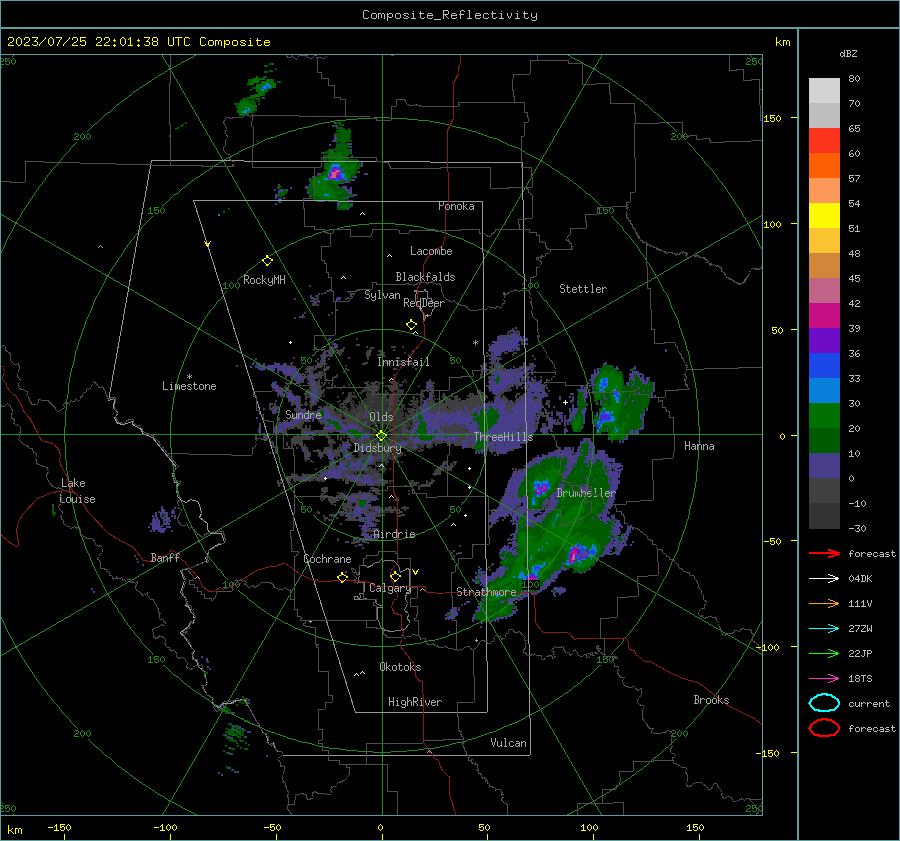900x841 pixels.
Task: Click the ThreeHills town label
Action: coord(503,437)
